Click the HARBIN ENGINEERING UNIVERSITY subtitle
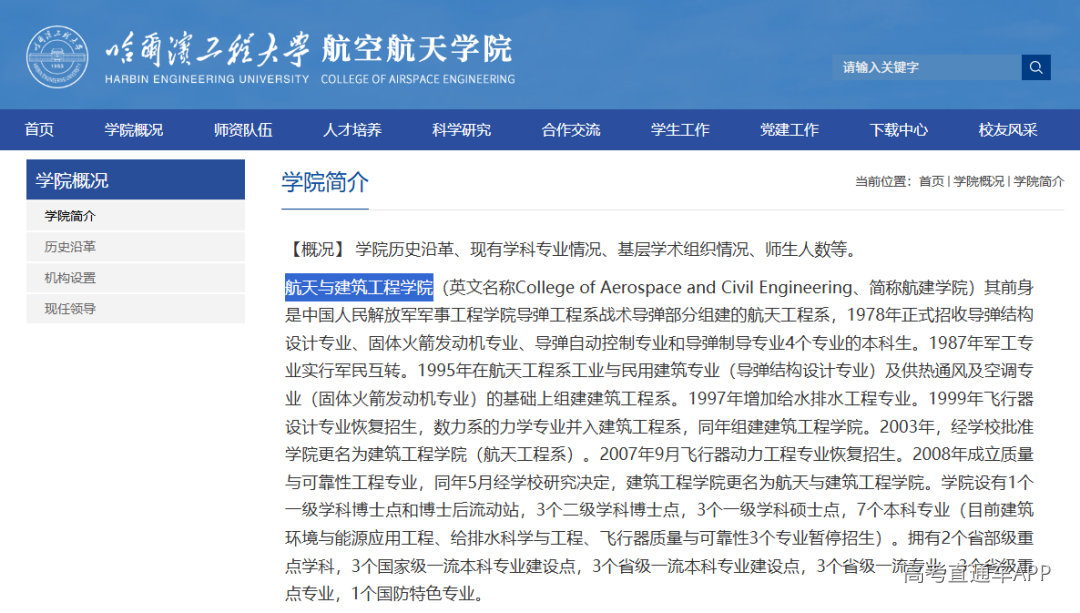The width and height of the screenshot is (1080, 613). (x=207, y=79)
